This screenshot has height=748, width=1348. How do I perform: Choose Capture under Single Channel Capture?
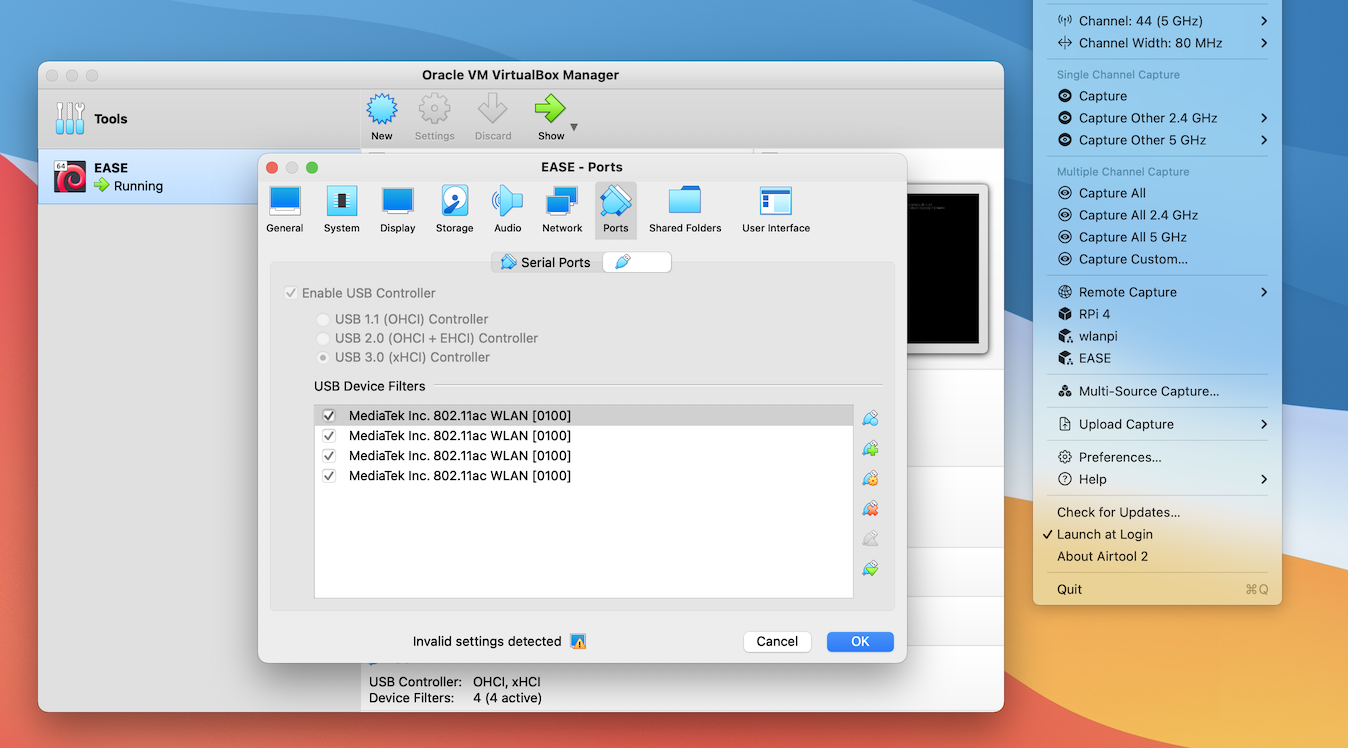1157,96
